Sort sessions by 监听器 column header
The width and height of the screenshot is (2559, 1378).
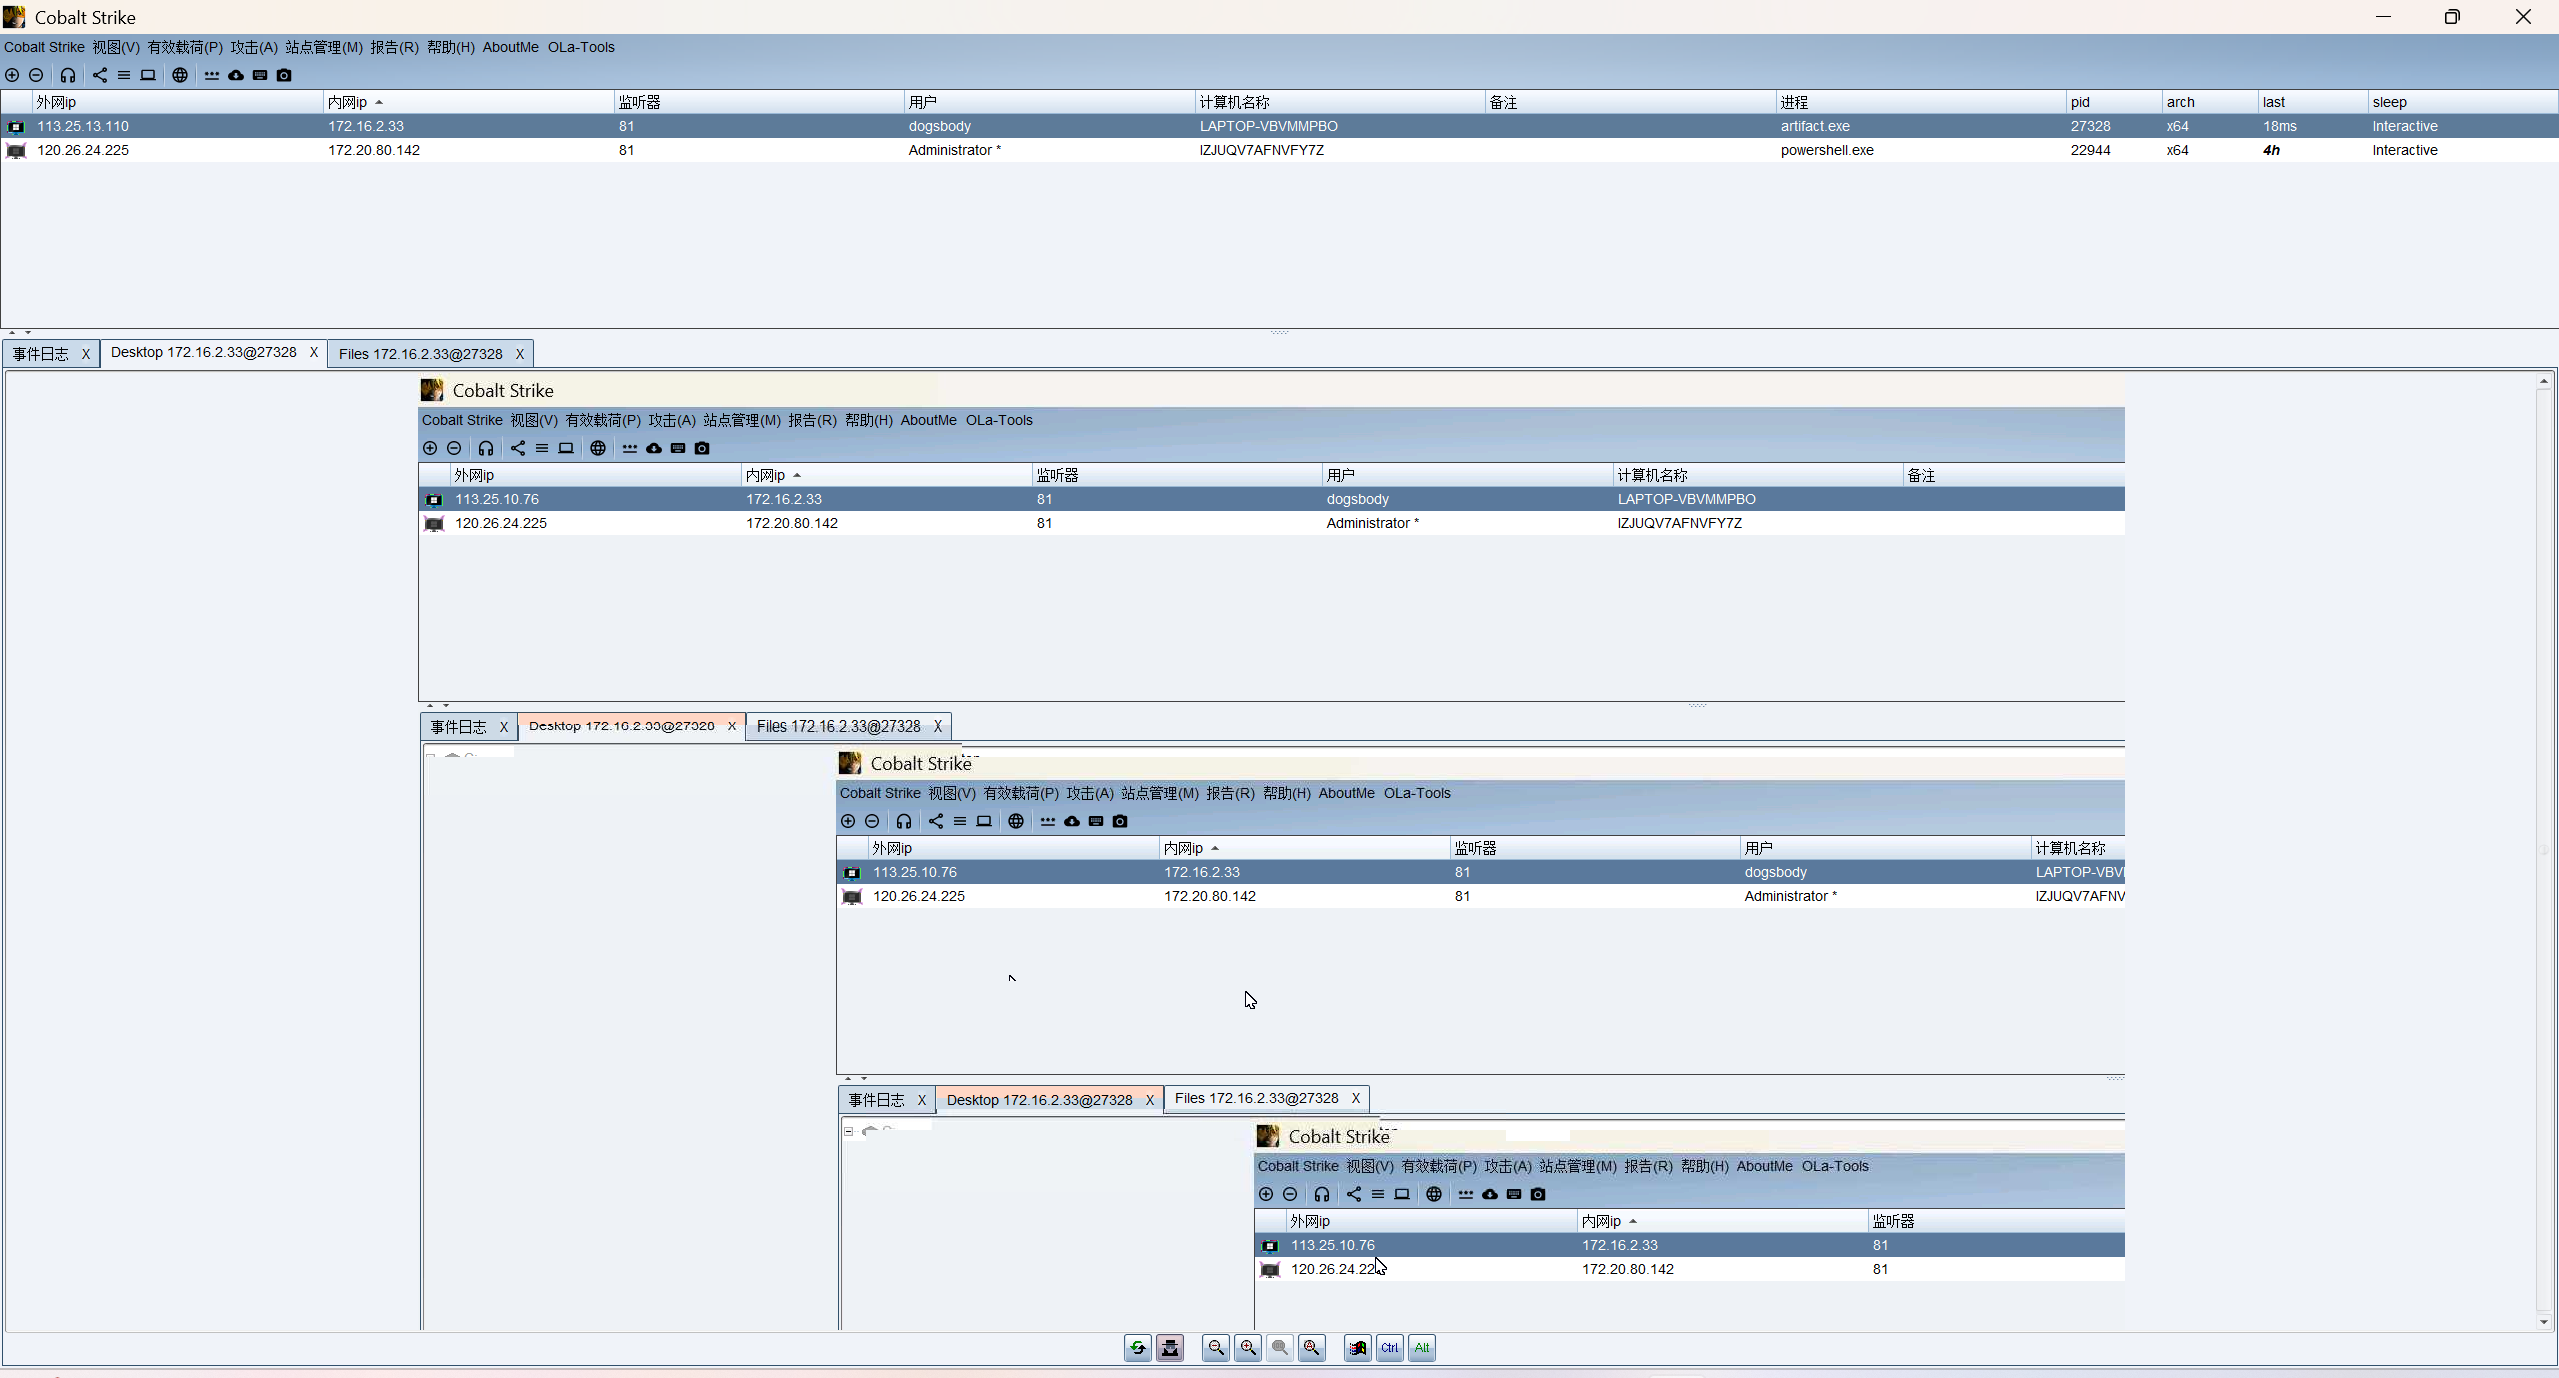point(759,102)
